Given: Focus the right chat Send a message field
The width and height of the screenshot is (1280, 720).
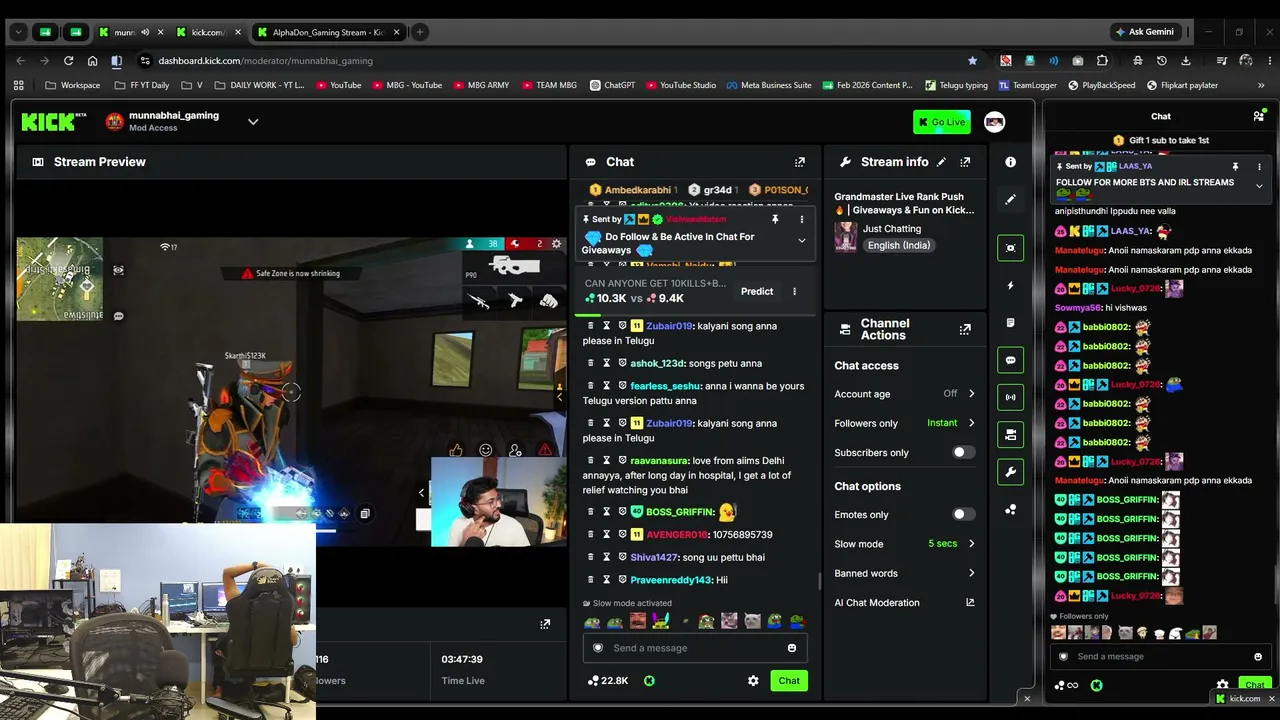Looking at the screenshot, I should pos(1160,657).
